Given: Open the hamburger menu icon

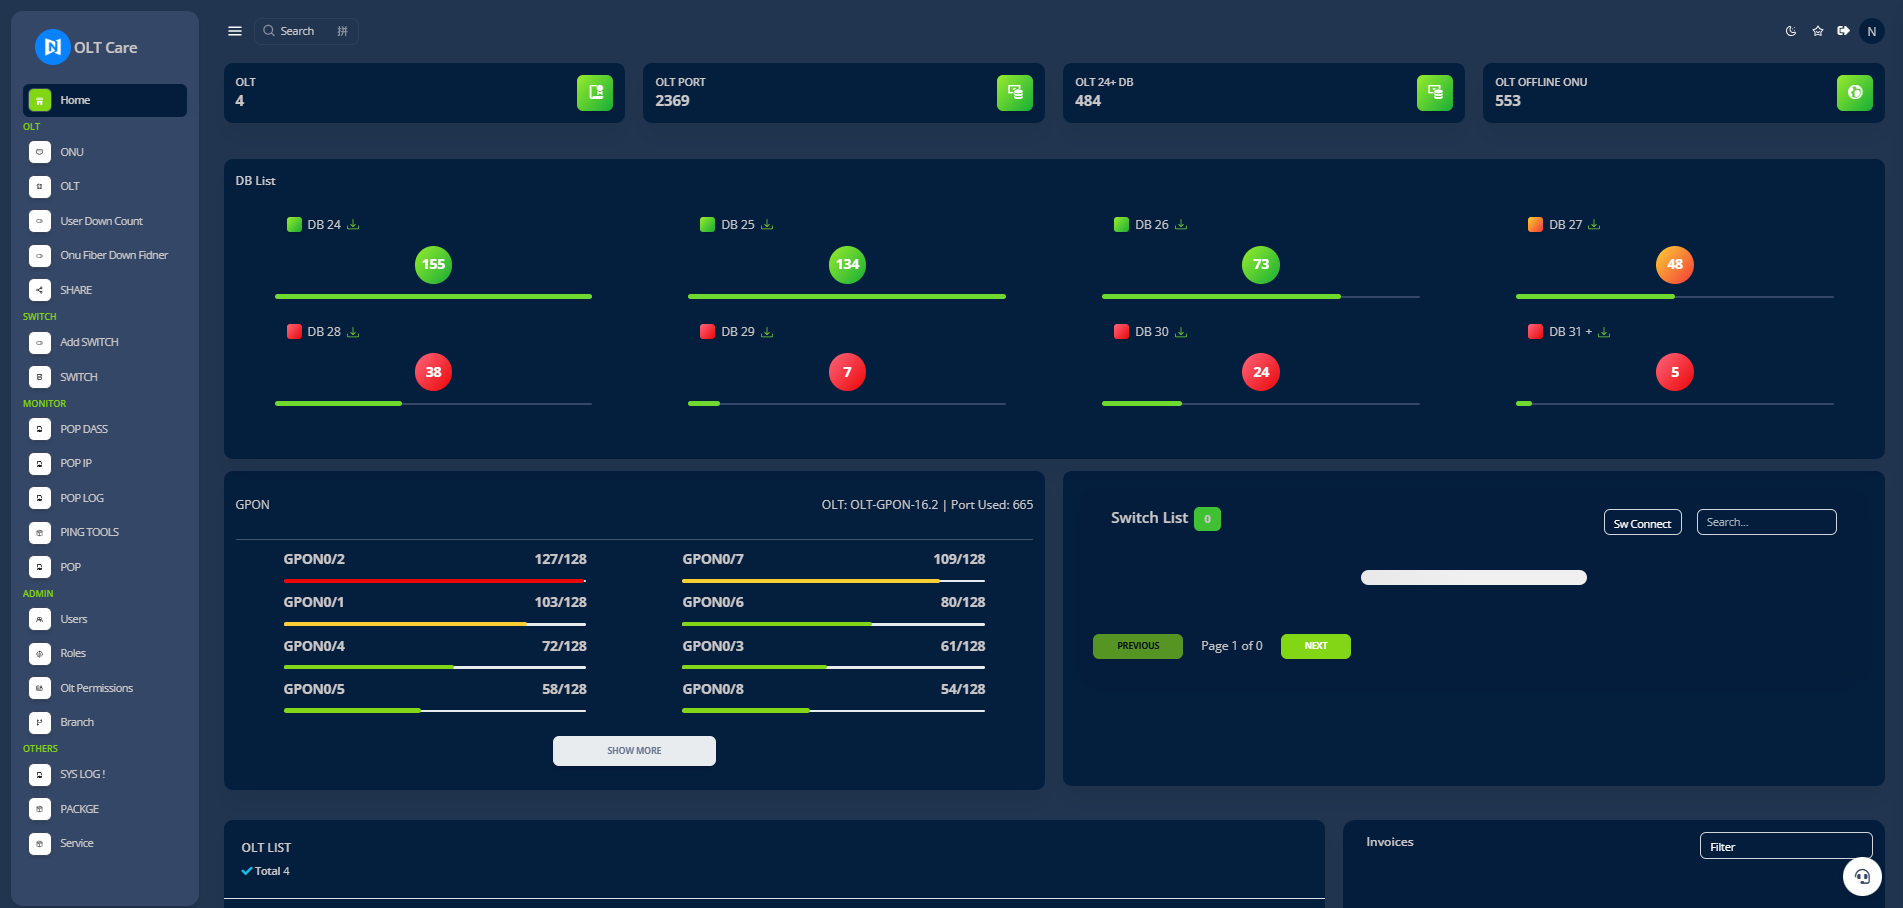Looking at the screenshot, I should (x=234, y=30).
